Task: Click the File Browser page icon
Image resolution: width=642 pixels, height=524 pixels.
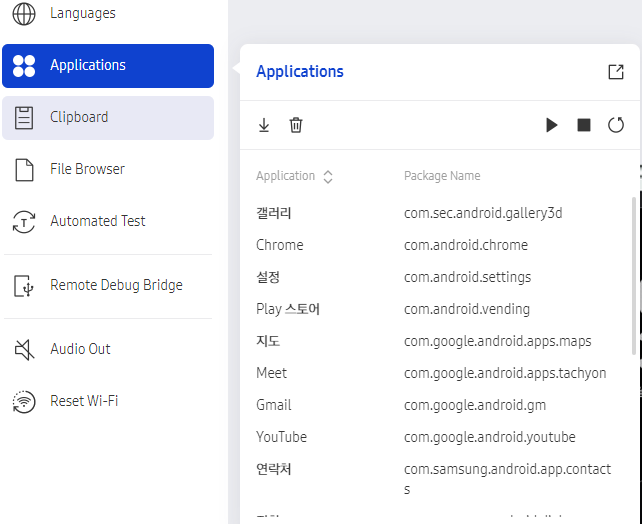Action: (24, 169)
